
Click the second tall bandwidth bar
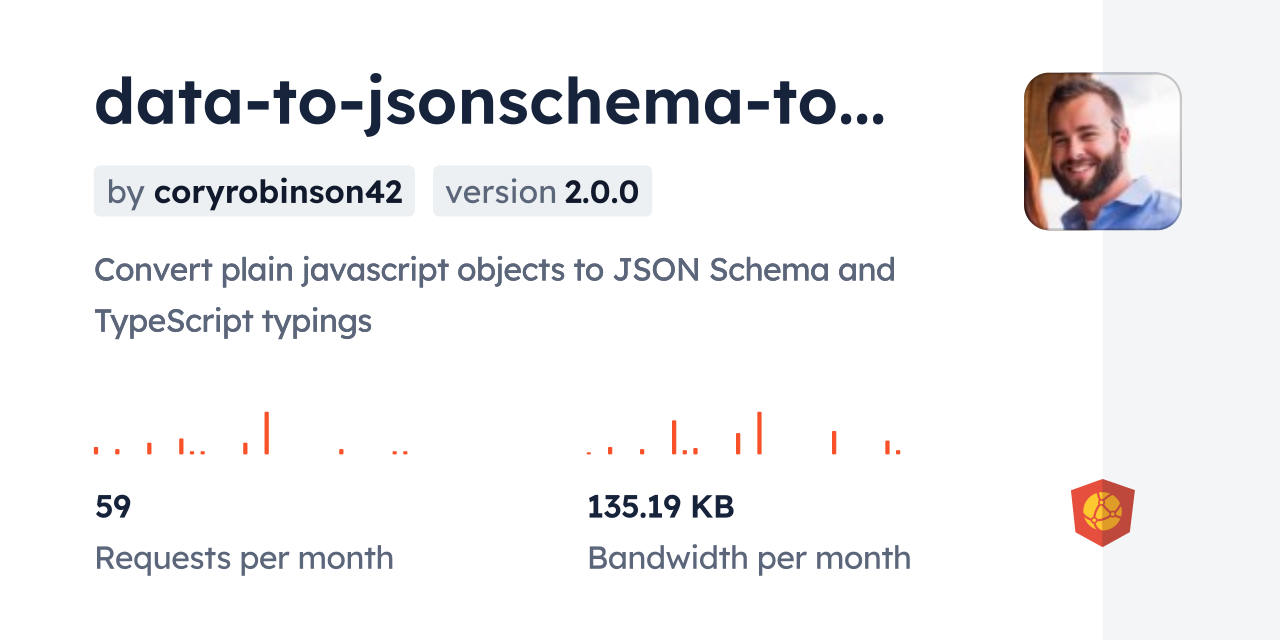674,437
